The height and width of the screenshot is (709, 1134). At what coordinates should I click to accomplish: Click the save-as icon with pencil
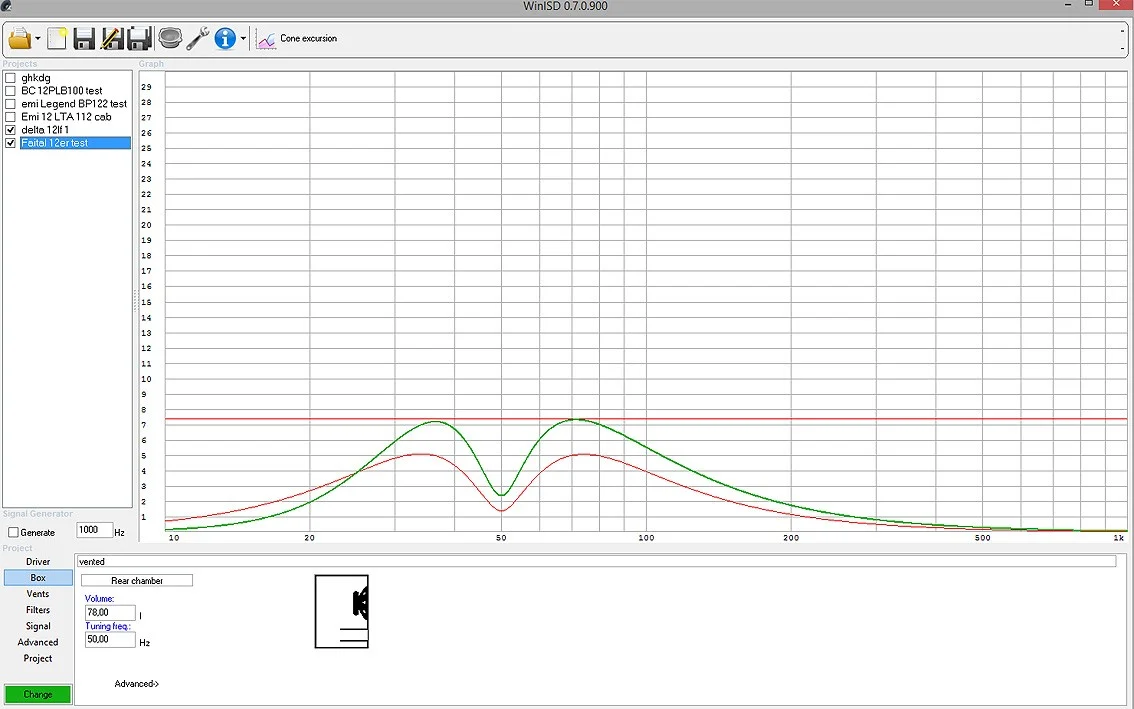[x=111, y=39]
